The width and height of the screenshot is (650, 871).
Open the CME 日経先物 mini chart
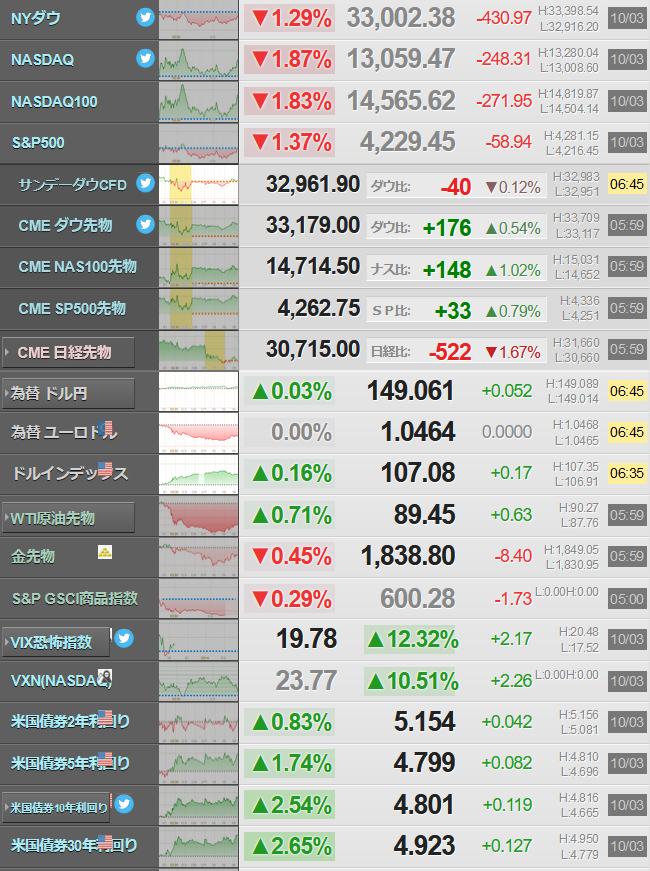point(198,351)
